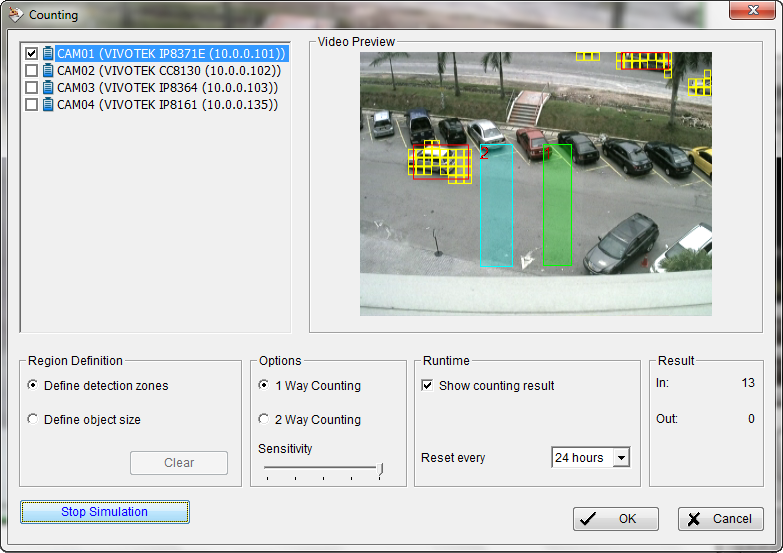Choose 2 Way Counting mode
This screenshot has height=553, width=783.
tap(264, 420)
